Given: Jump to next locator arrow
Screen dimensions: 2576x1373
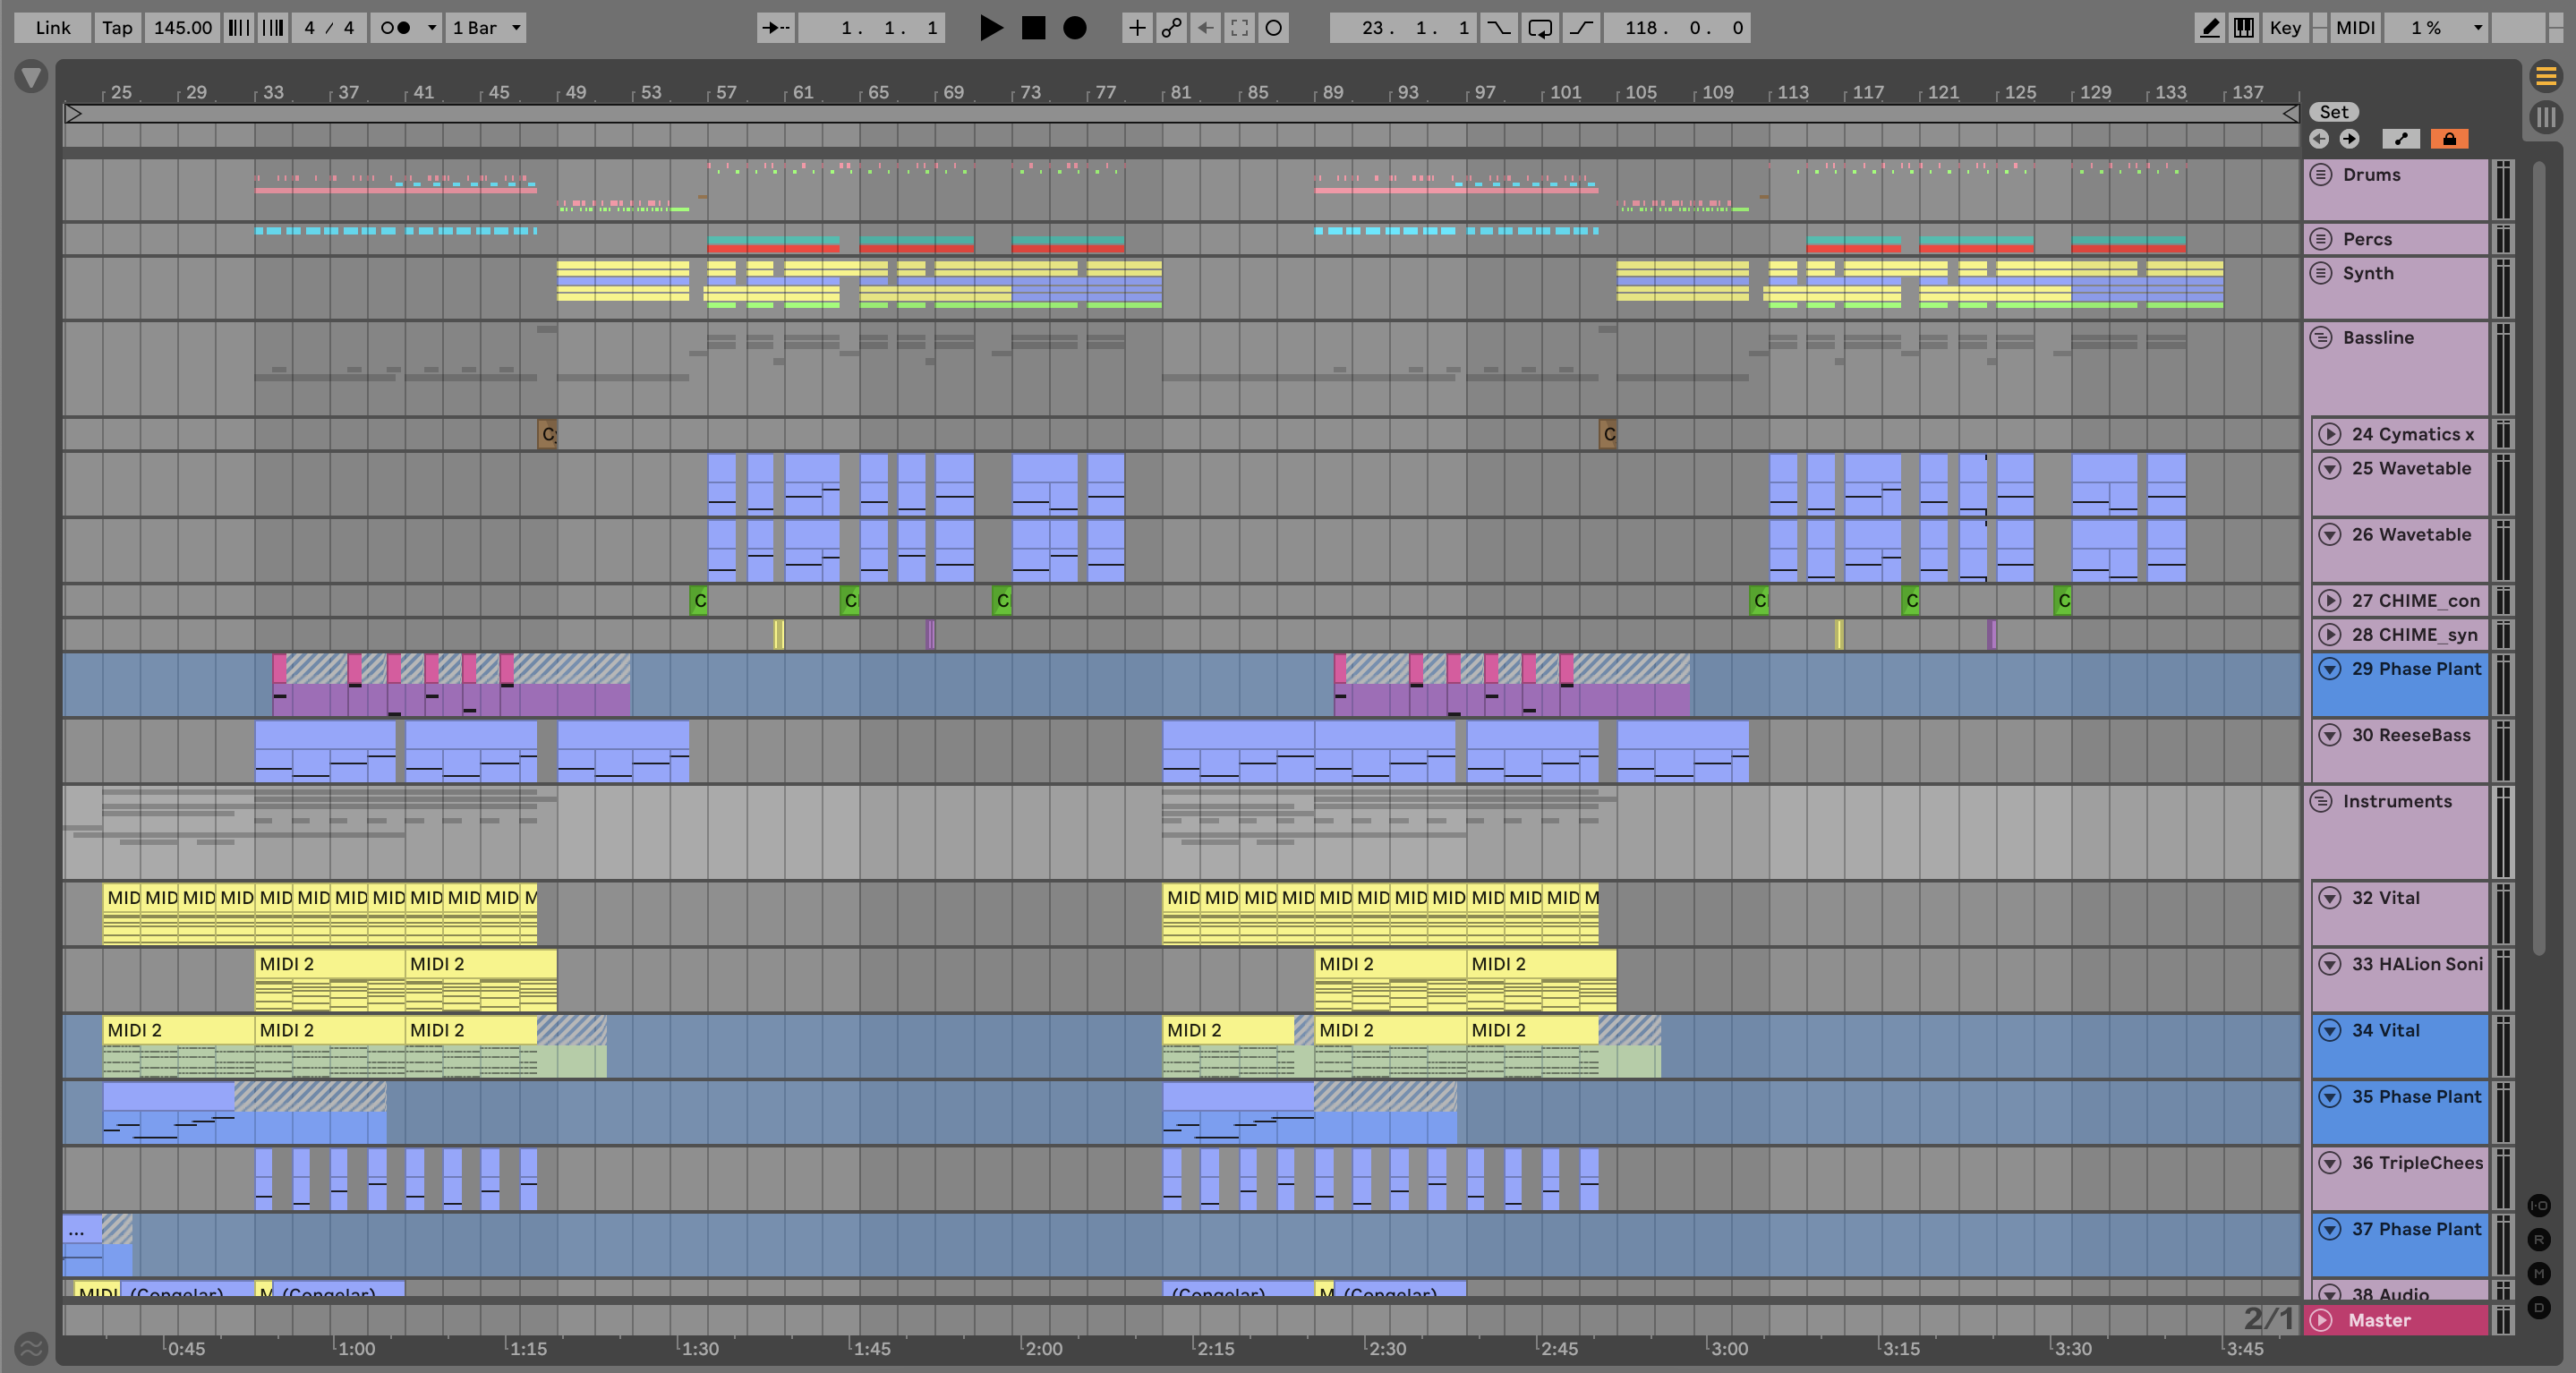Looking at the screenshot, I should pyautogui.click(x=2349, y=139).
